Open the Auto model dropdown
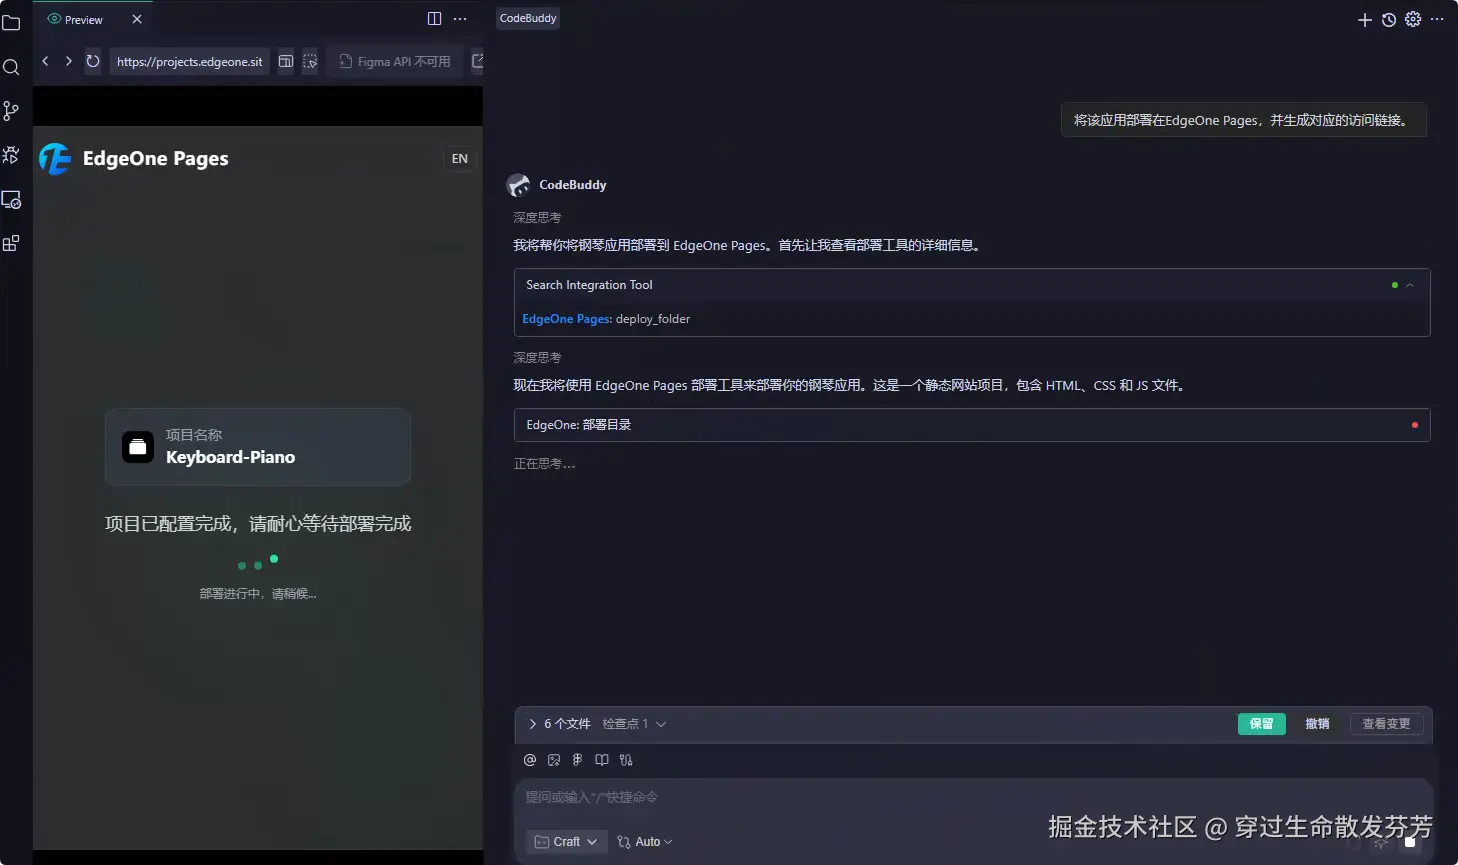 644,842
